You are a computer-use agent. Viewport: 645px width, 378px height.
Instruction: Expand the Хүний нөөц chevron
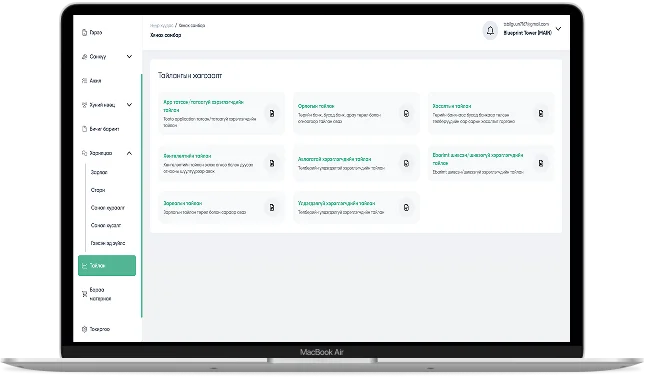click(129, 105)
